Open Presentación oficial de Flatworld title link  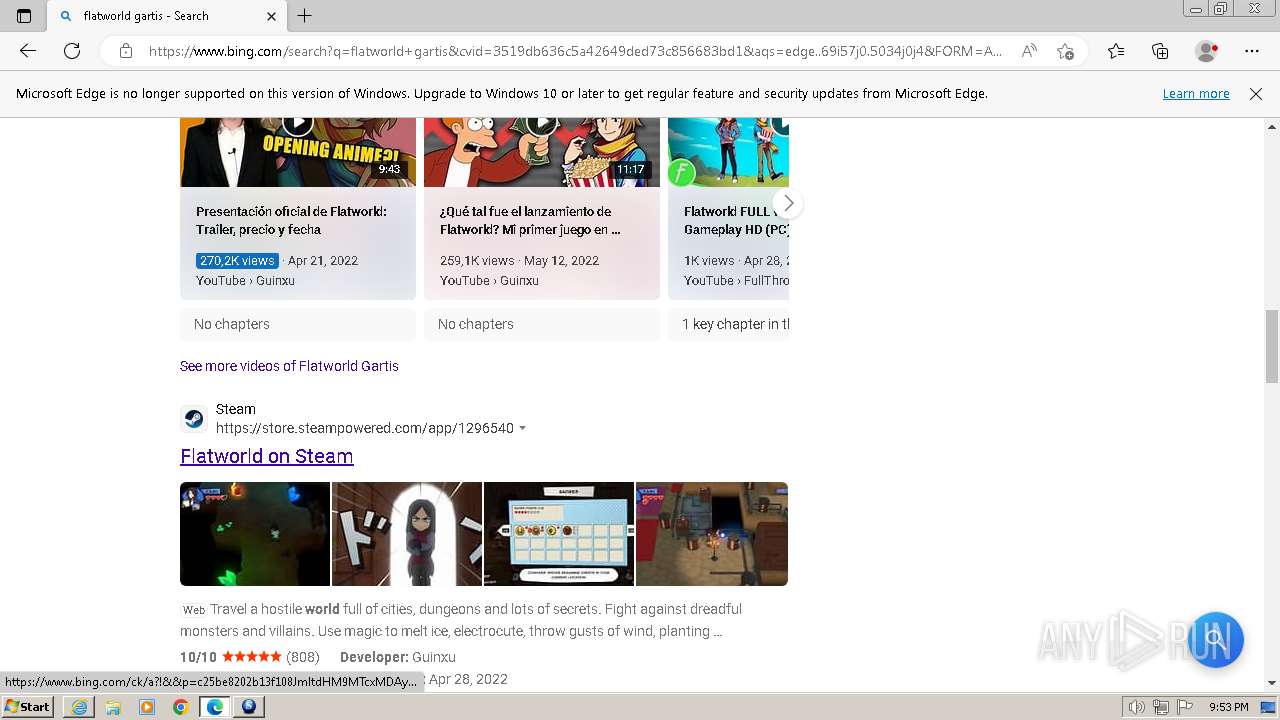(x=291, y=220)
